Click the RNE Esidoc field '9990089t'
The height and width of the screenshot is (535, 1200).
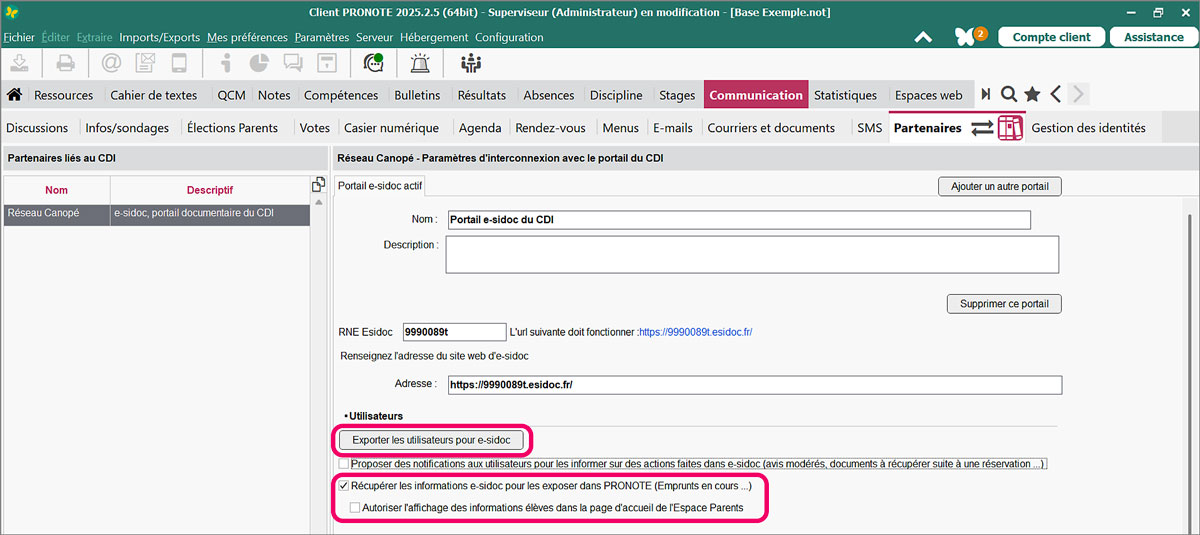pyautogui.click(x=454, y=332)
